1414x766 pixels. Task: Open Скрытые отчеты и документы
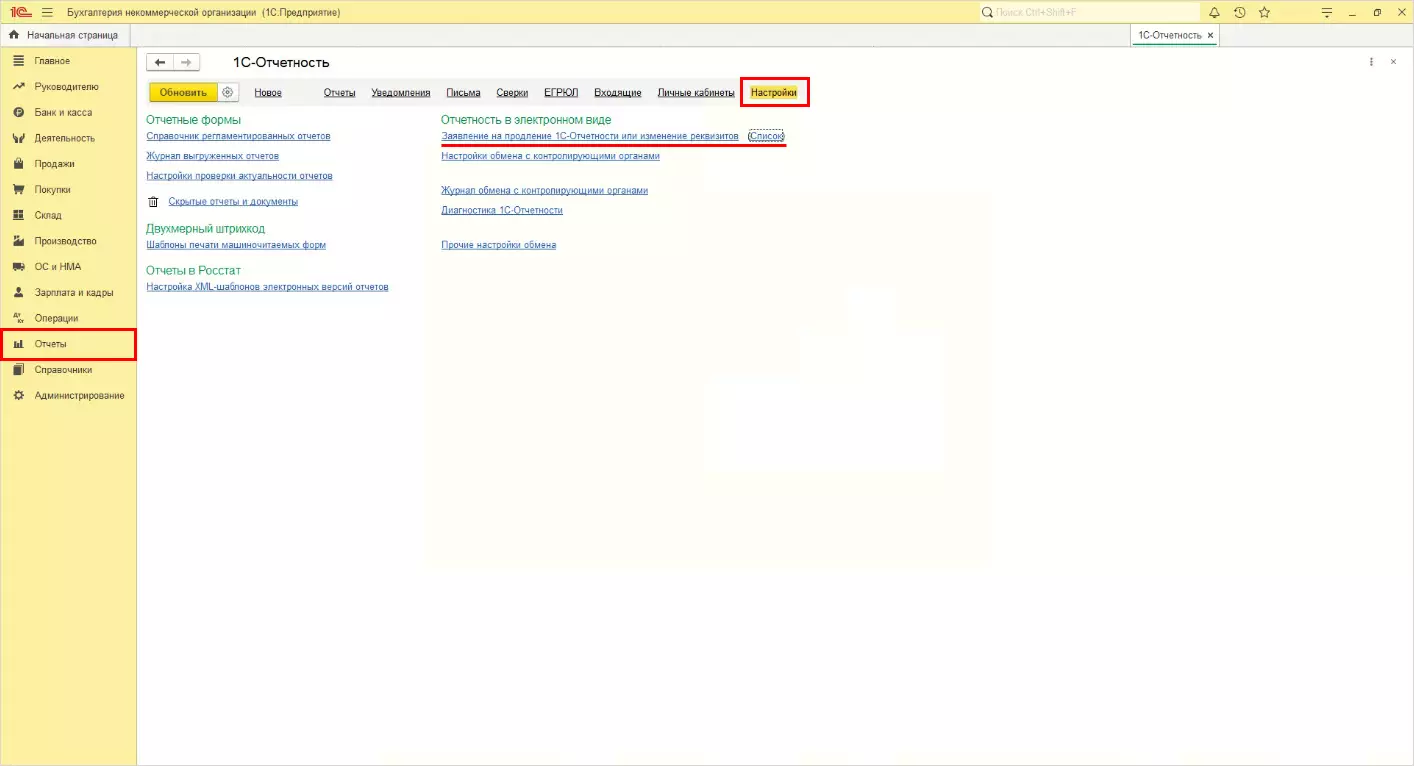(x=233, y=202)
